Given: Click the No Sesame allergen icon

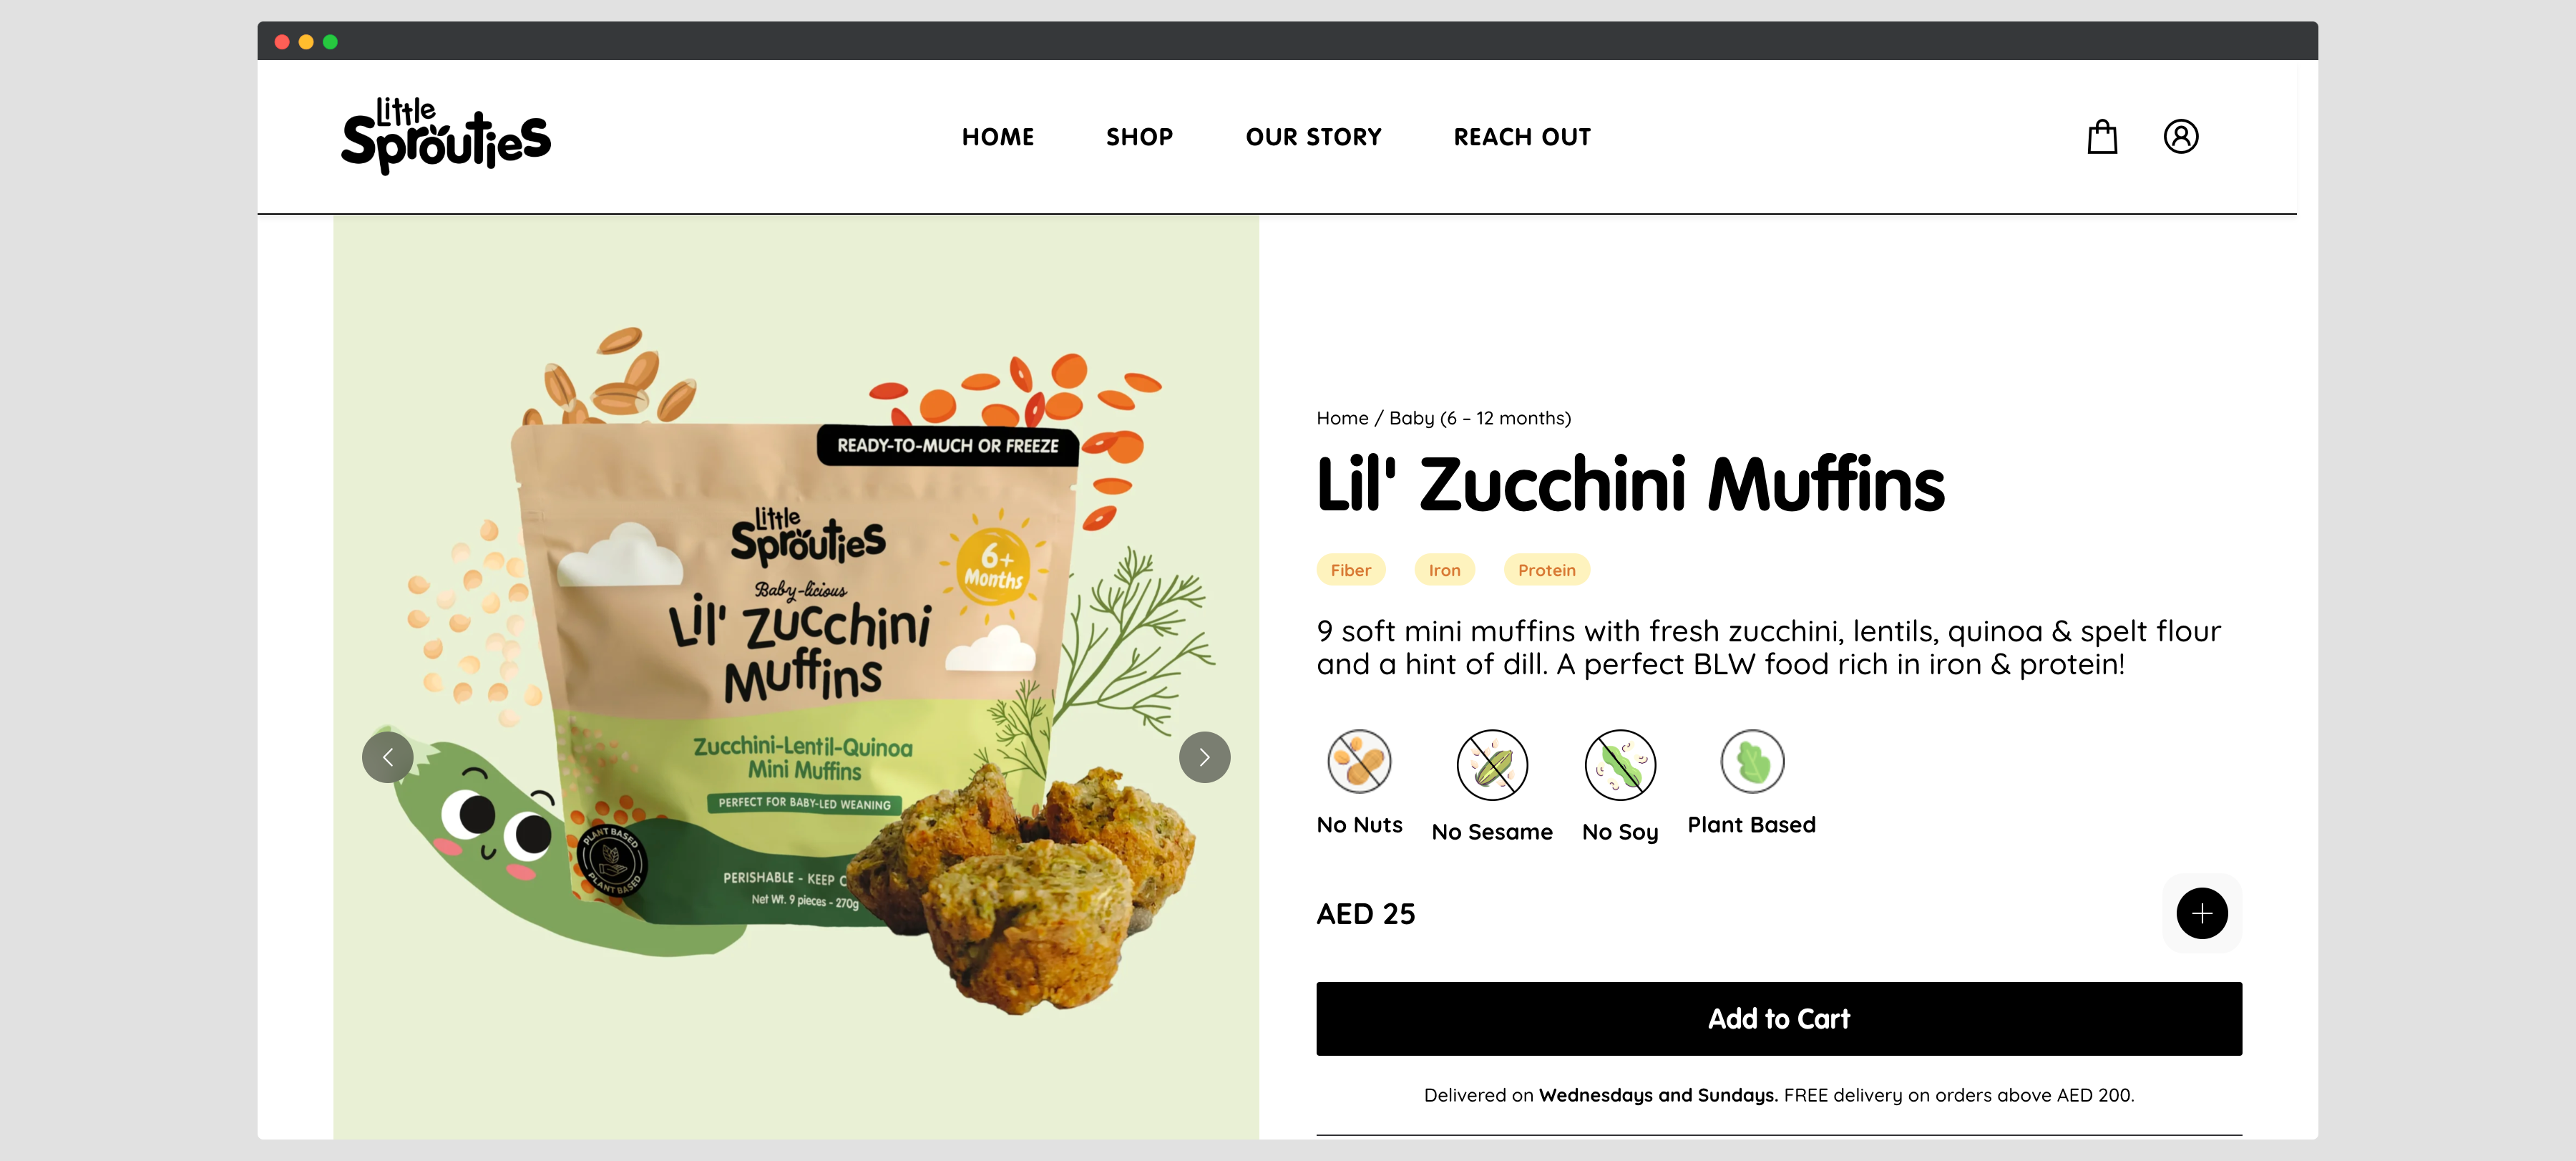Looking at the screenshot, I should click(1492, 765).
